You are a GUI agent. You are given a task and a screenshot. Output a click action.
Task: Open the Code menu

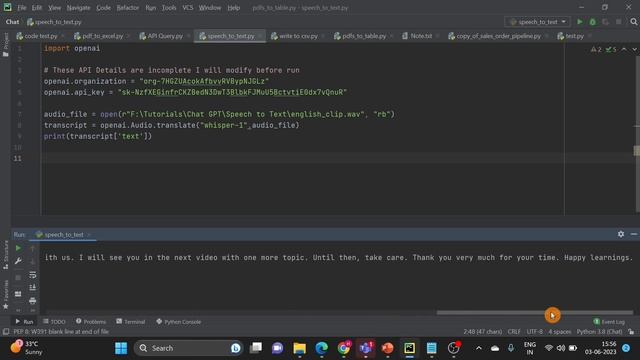(x=103, y=8)
